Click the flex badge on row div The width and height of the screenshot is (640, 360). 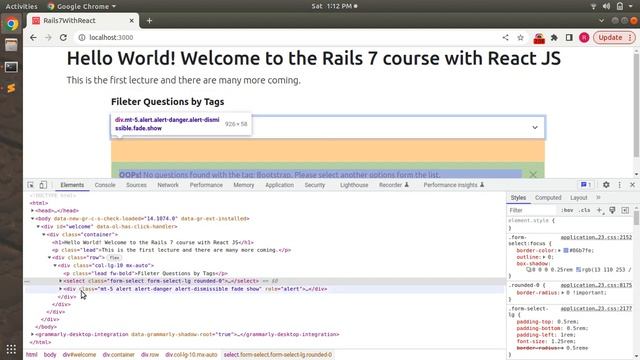[x=114, y=258]
